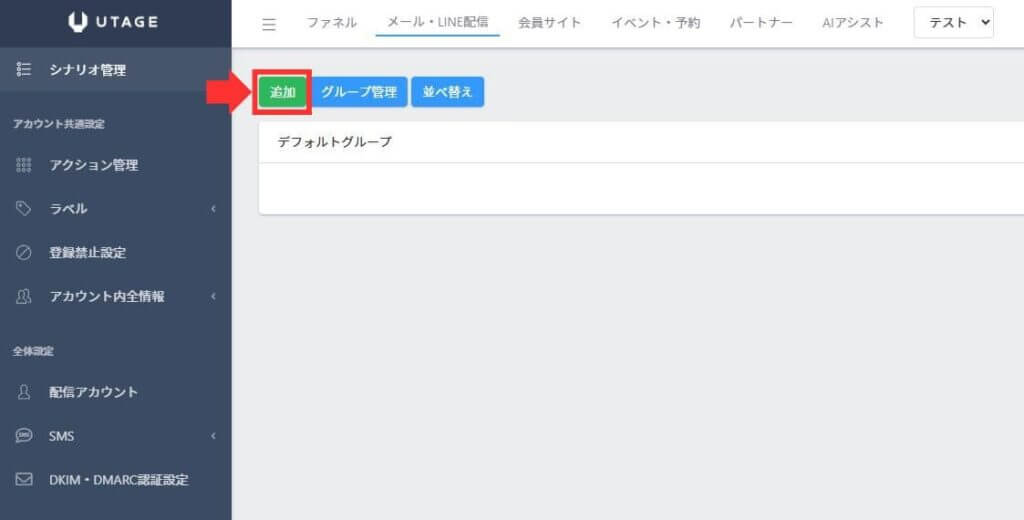Go to 登録禁止設定
The width and height of the screenshot is (1024, 520).
pyautogui.click(x=116, y=253)
